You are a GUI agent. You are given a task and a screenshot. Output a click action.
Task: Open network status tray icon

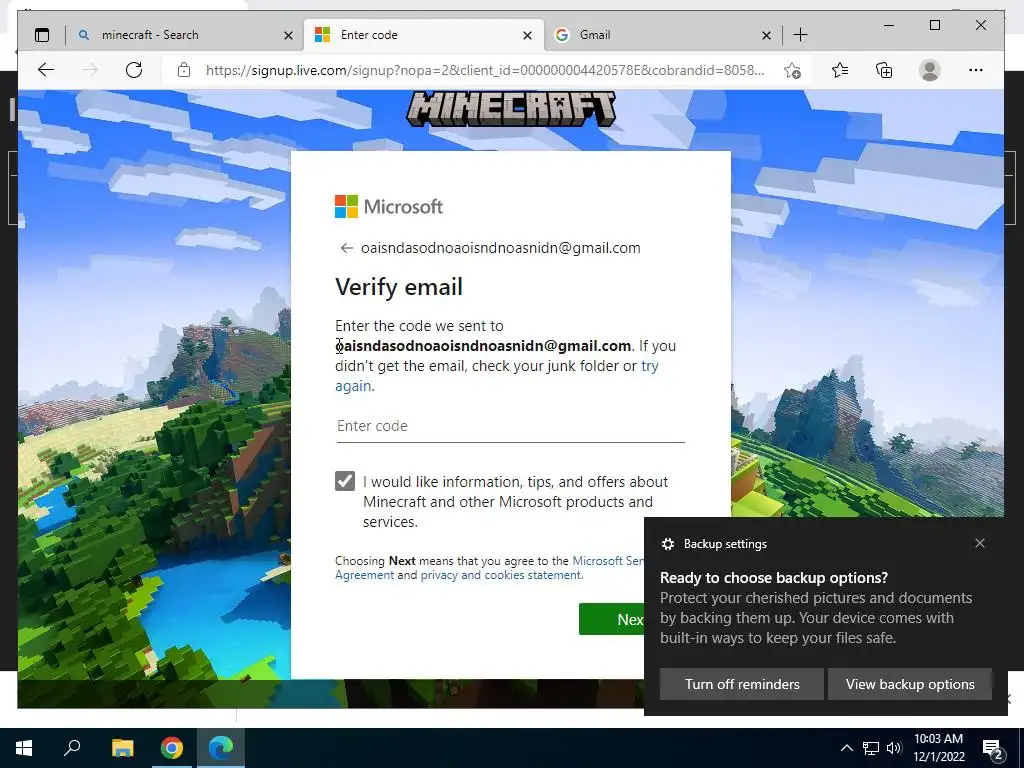871,748
